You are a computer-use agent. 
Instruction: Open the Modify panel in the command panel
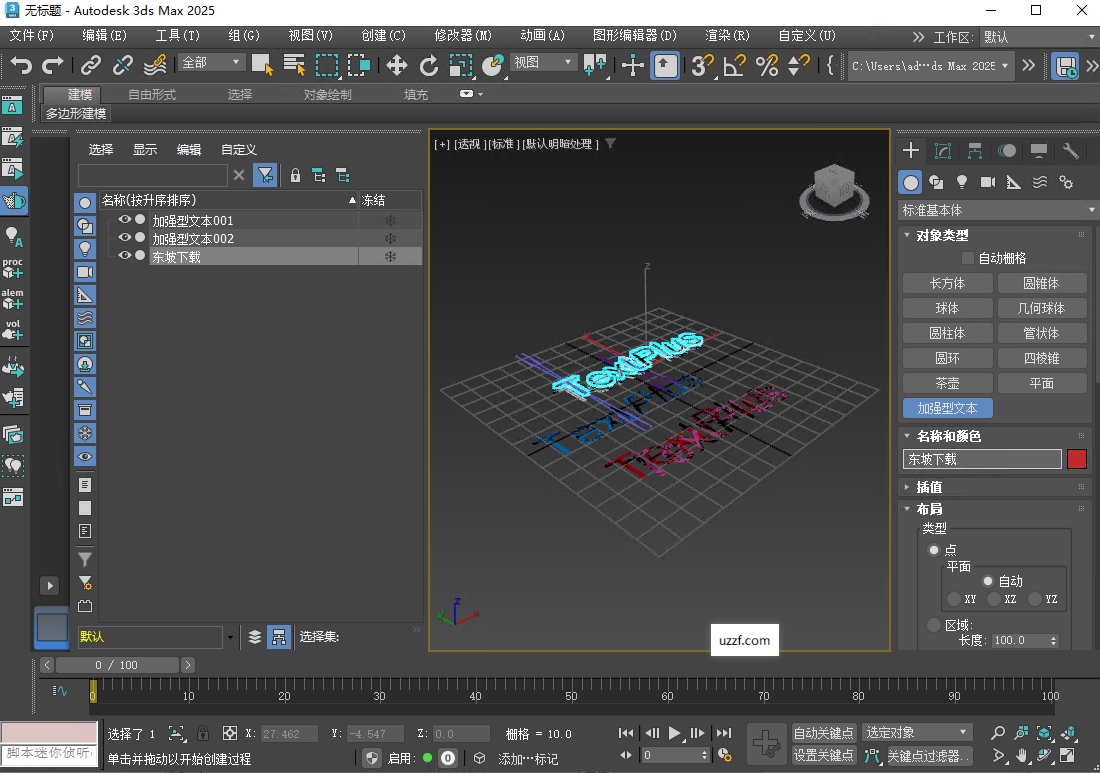[943, 150]
